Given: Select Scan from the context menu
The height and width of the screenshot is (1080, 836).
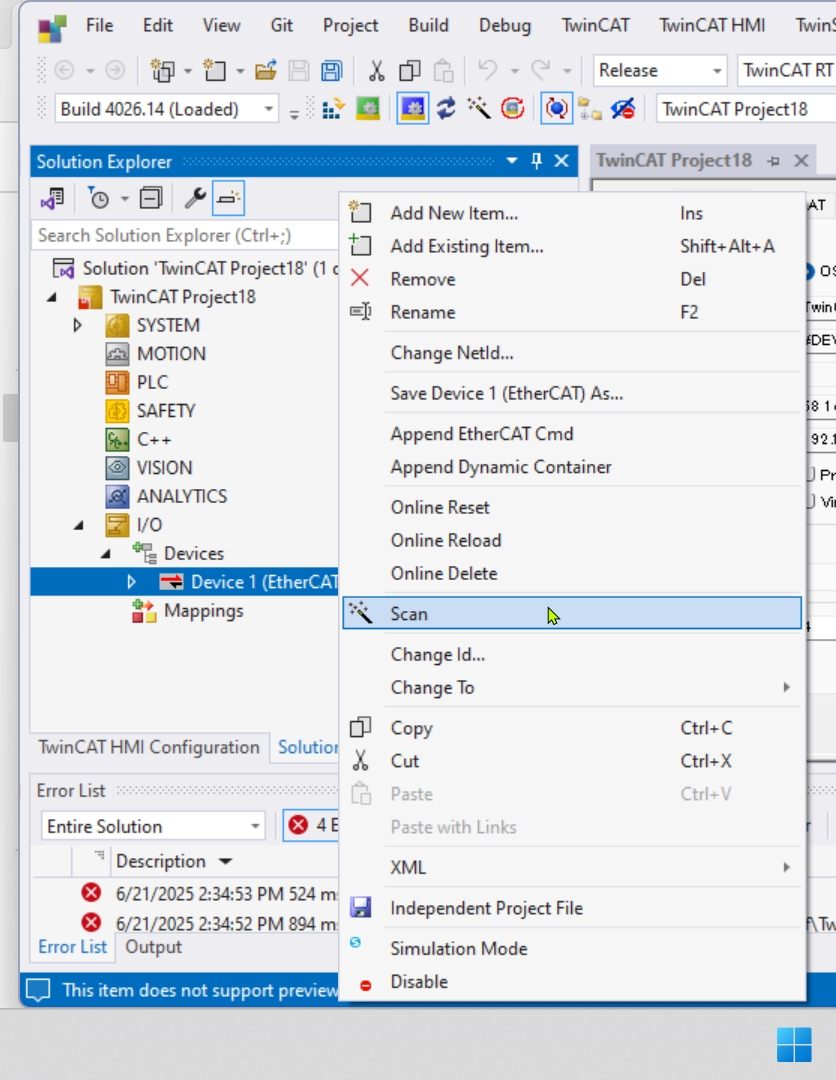Looking at the screenshot, I should click(x=572, y=613).
